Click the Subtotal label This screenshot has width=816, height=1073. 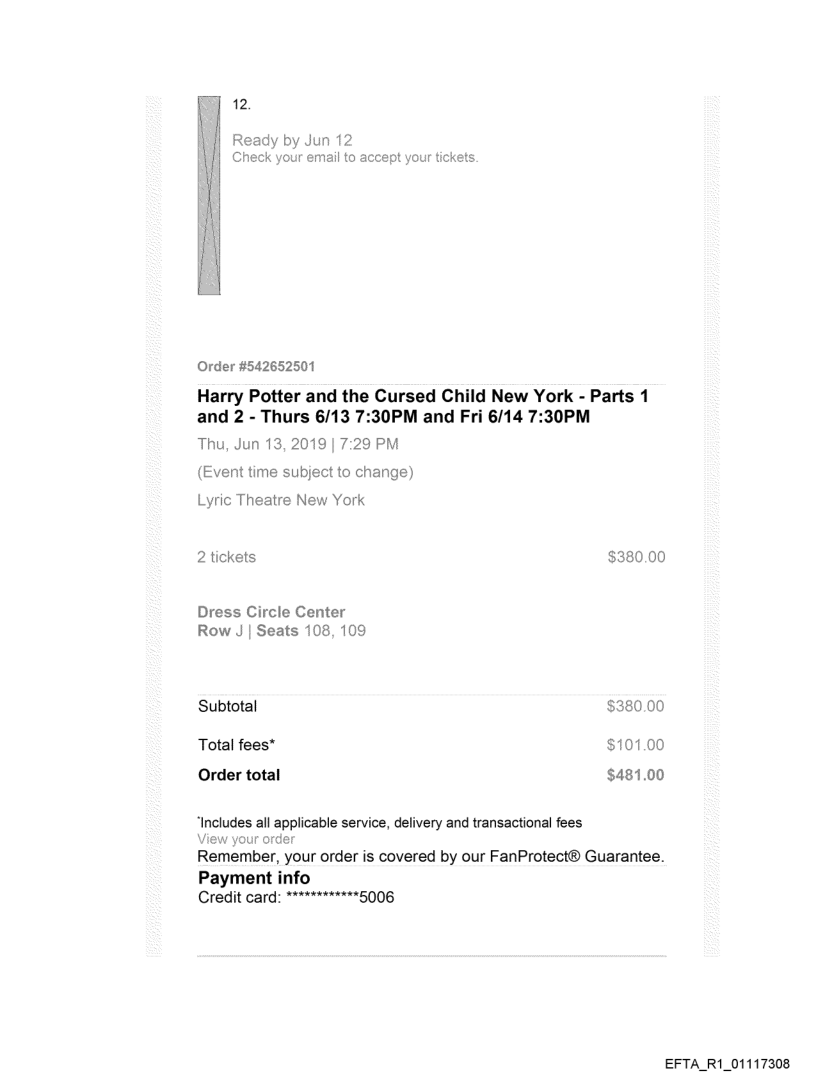(227, 707)
